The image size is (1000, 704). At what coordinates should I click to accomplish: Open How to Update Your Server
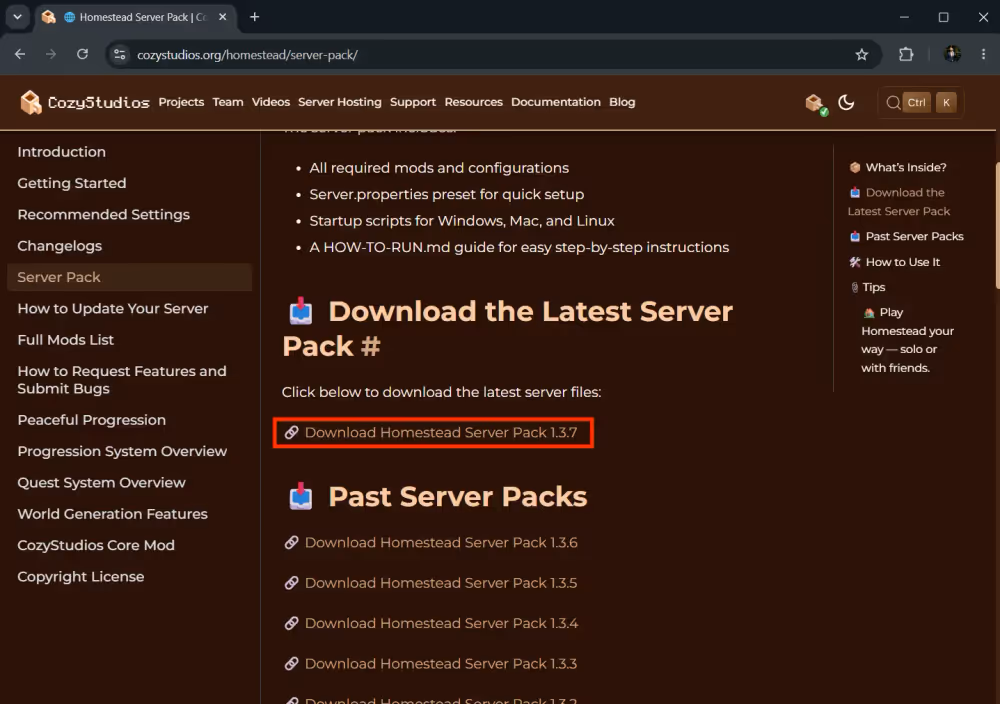[113, 309]
